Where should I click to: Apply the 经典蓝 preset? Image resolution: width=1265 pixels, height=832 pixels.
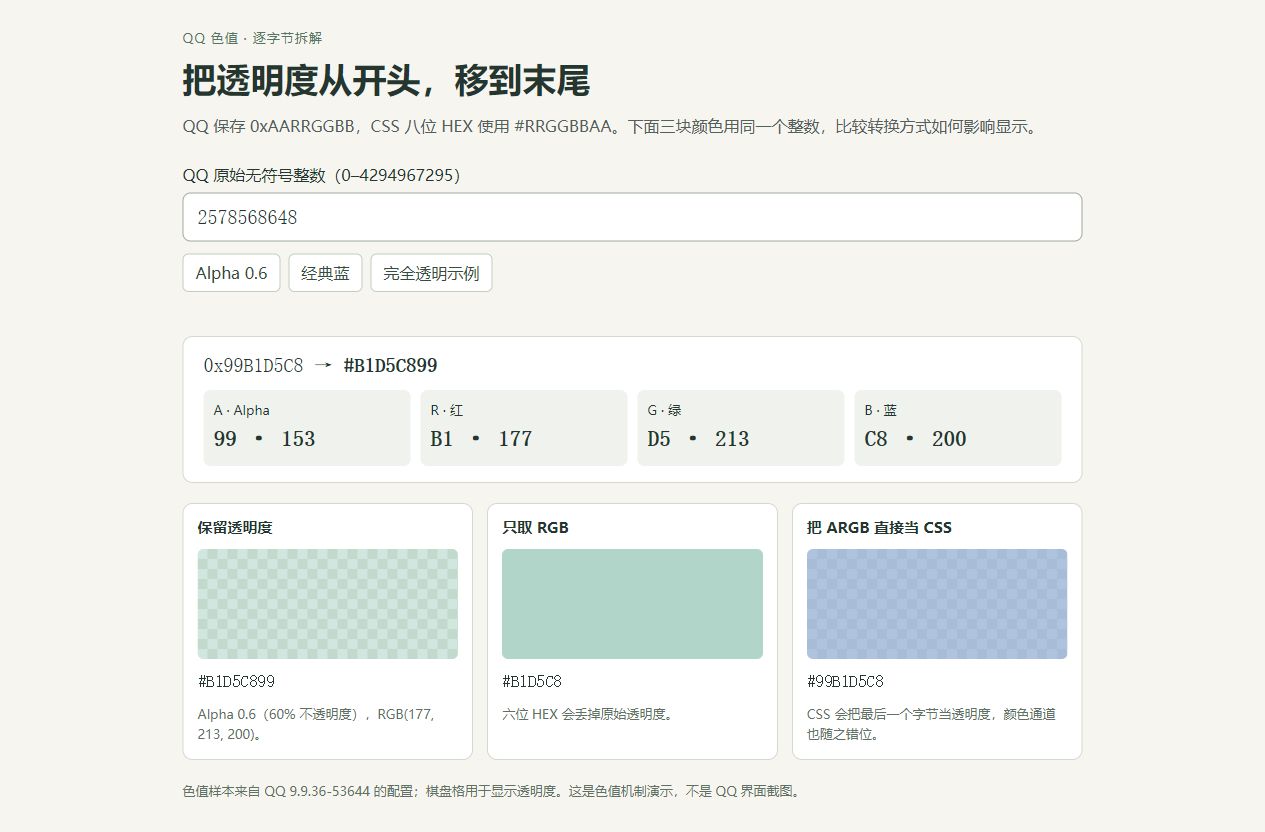coord(325,273)
